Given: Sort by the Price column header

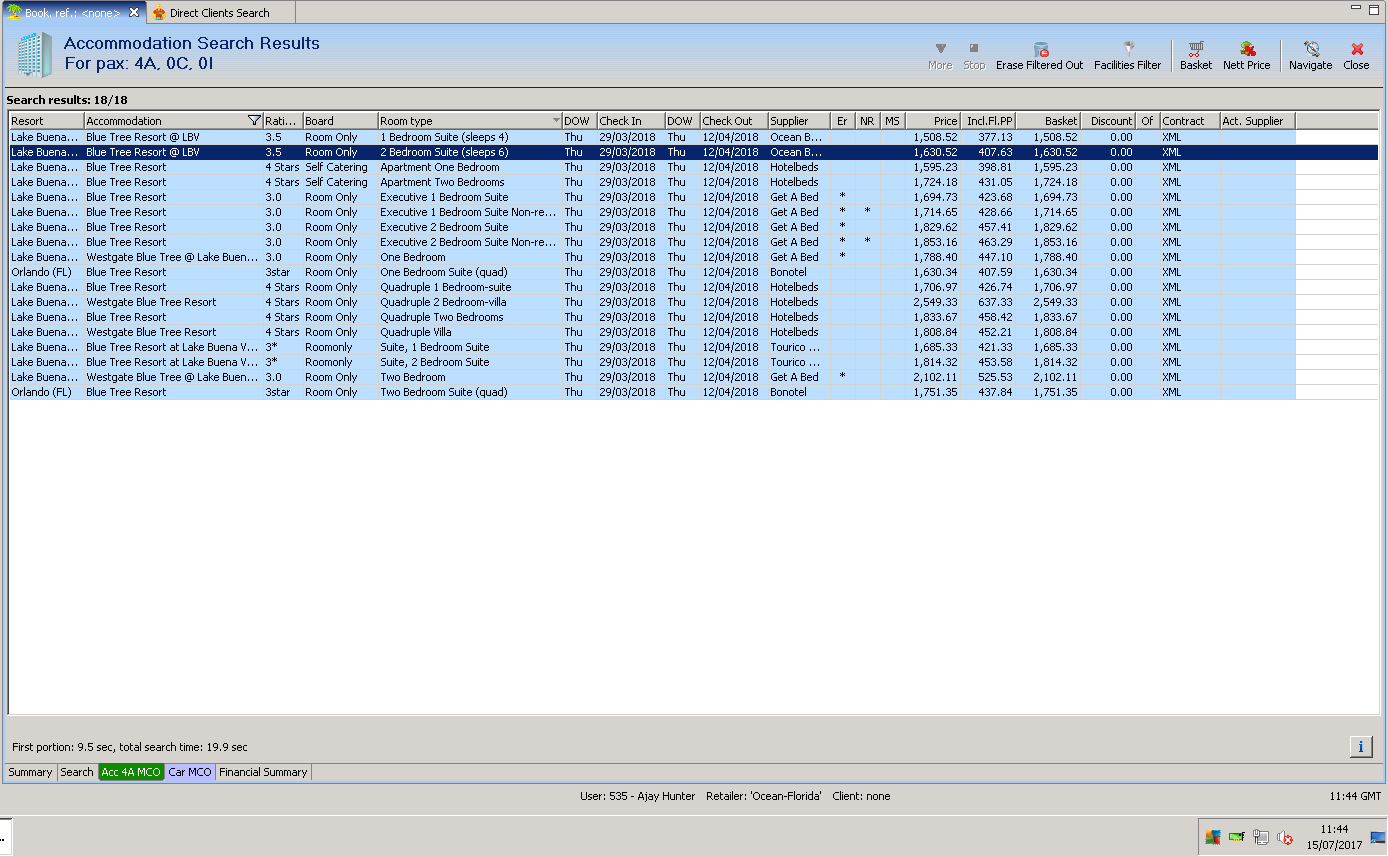Looking at the screenshot, I should (x=932, y=121).
